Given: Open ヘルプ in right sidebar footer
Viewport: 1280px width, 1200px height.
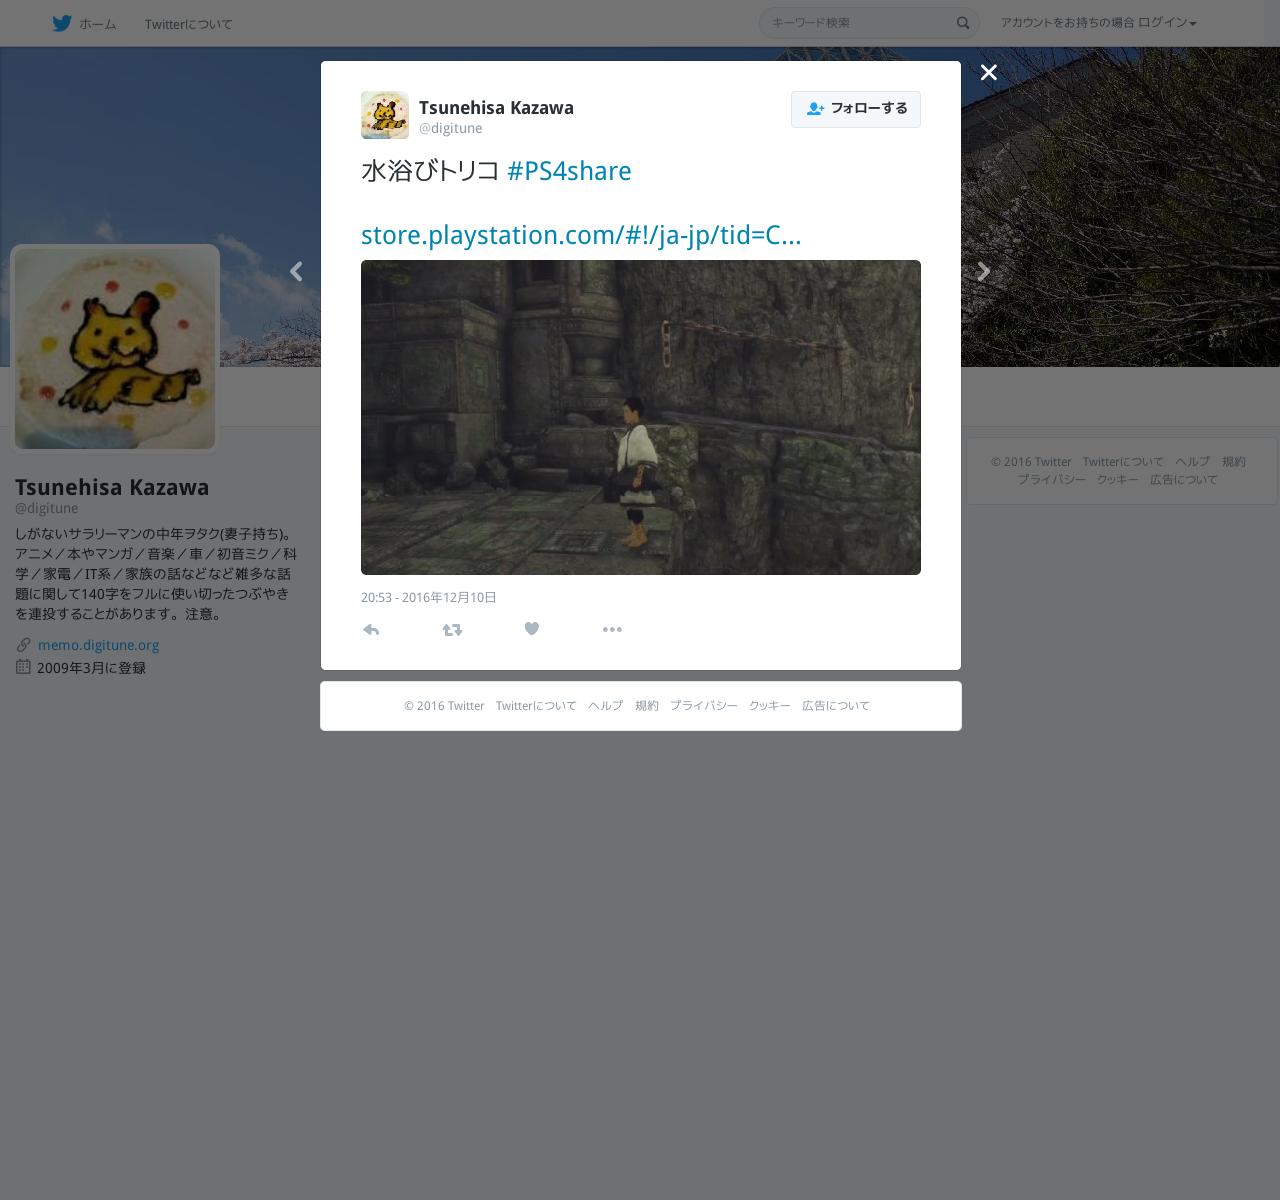Looking at the screenshot, I should point(1192,461).
